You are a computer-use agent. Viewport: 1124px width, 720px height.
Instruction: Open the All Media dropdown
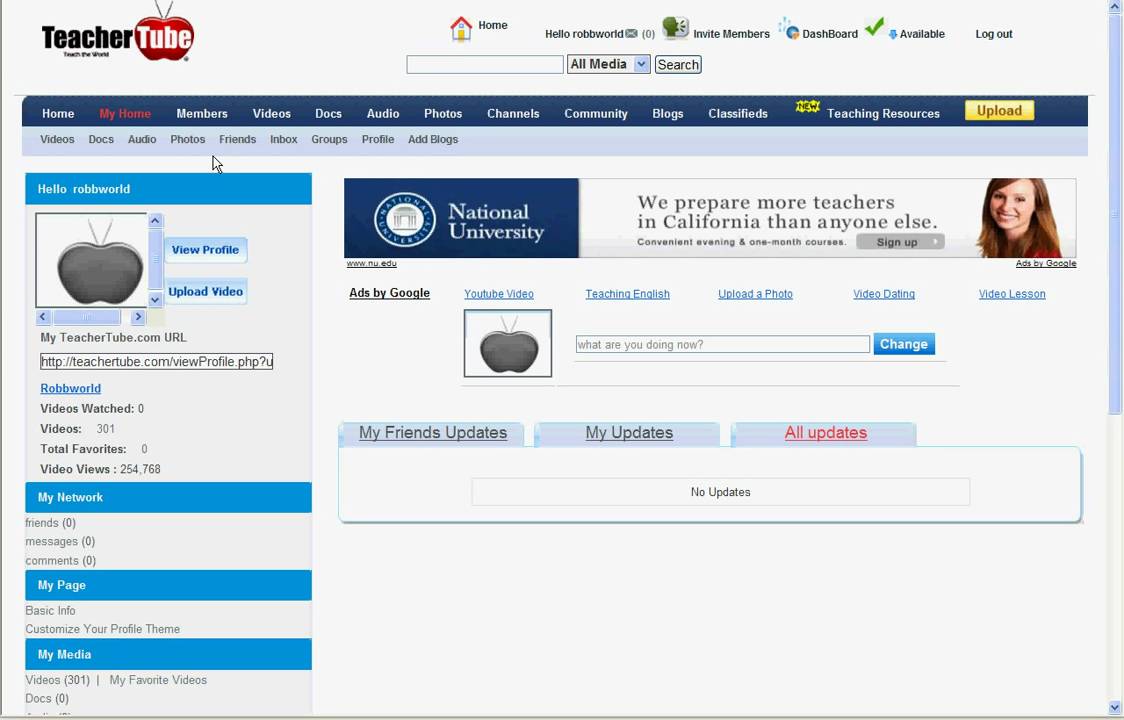coord(609,65)
